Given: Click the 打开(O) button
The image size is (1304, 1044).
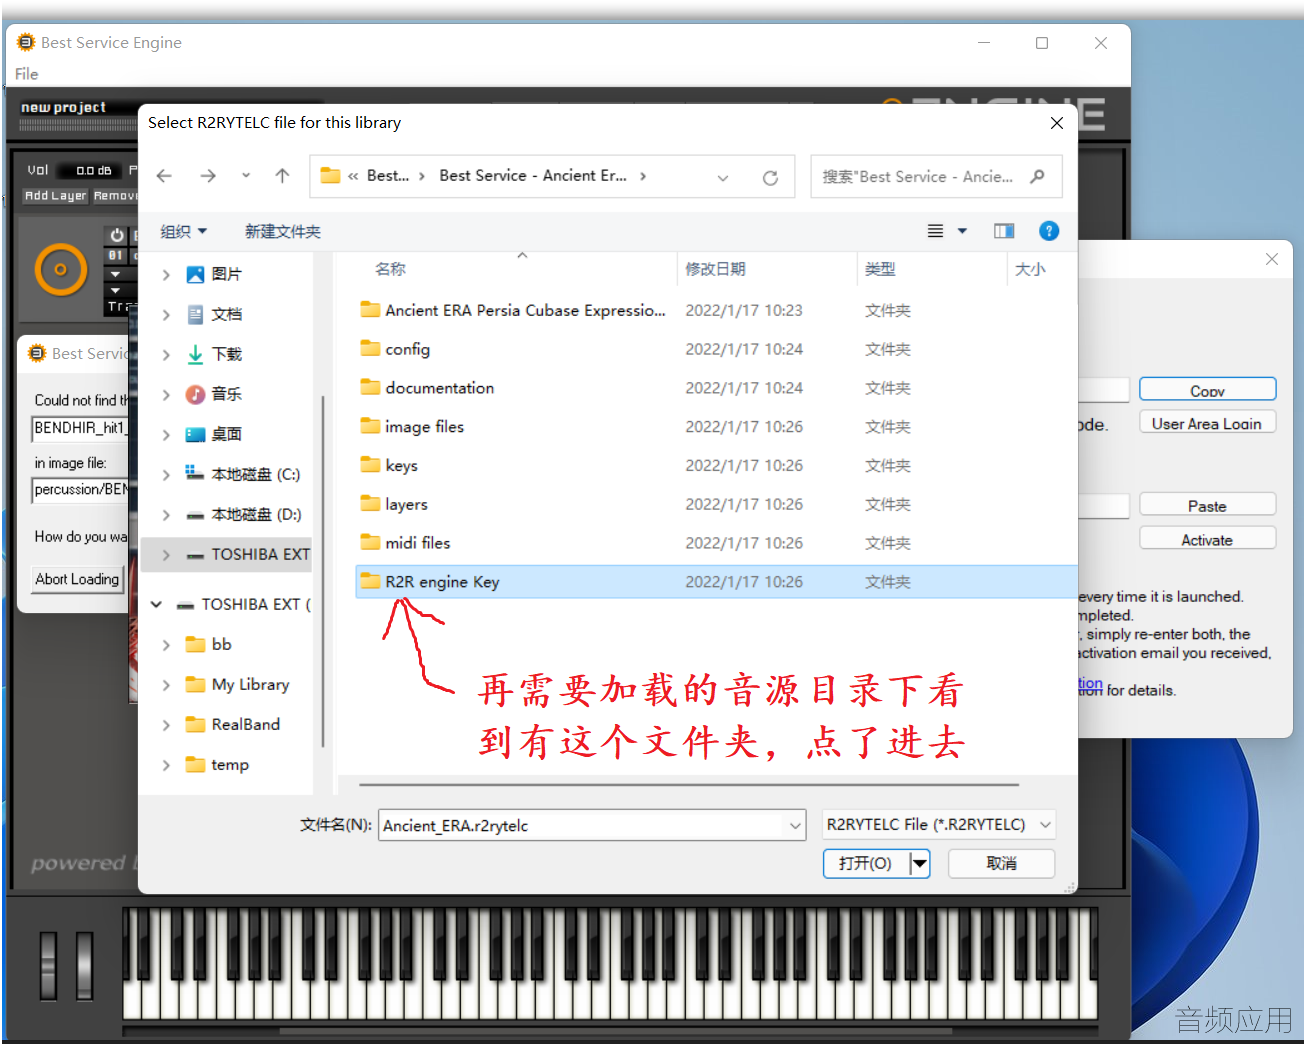Looking at the screenshot, I should tap(866, 863).
